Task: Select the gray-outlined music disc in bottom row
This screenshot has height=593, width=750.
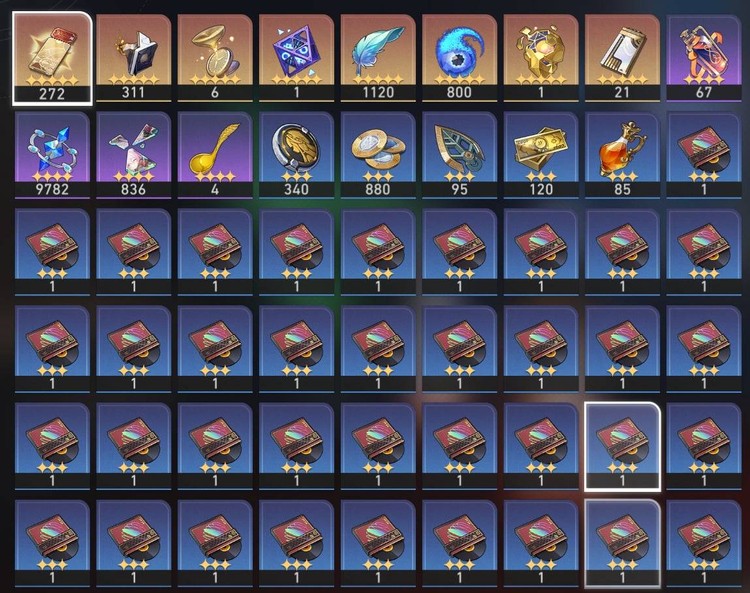Action: coord(622,543)
